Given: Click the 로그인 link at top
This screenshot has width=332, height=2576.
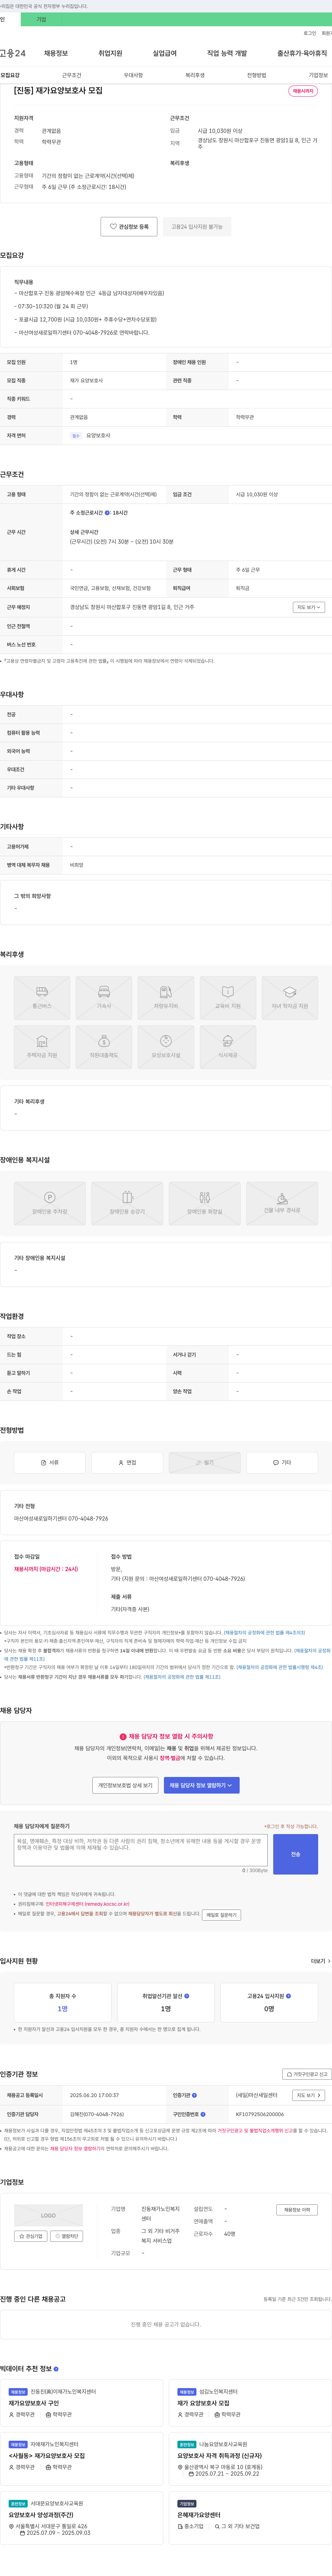Looking at the screenshot, I should [x=310, y=33].
